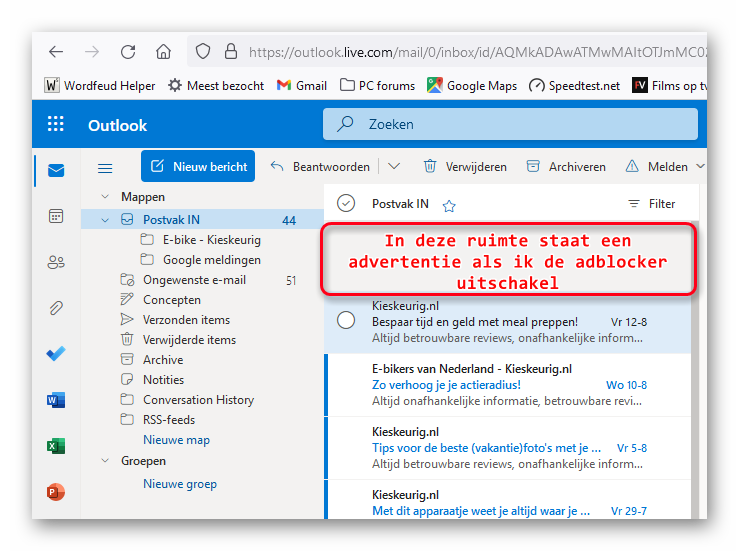The height and width of the screenshot is (551, 739).
Task: Click the Nieuw bericht button
Action: pyautogui.click(x=198, y=167)
